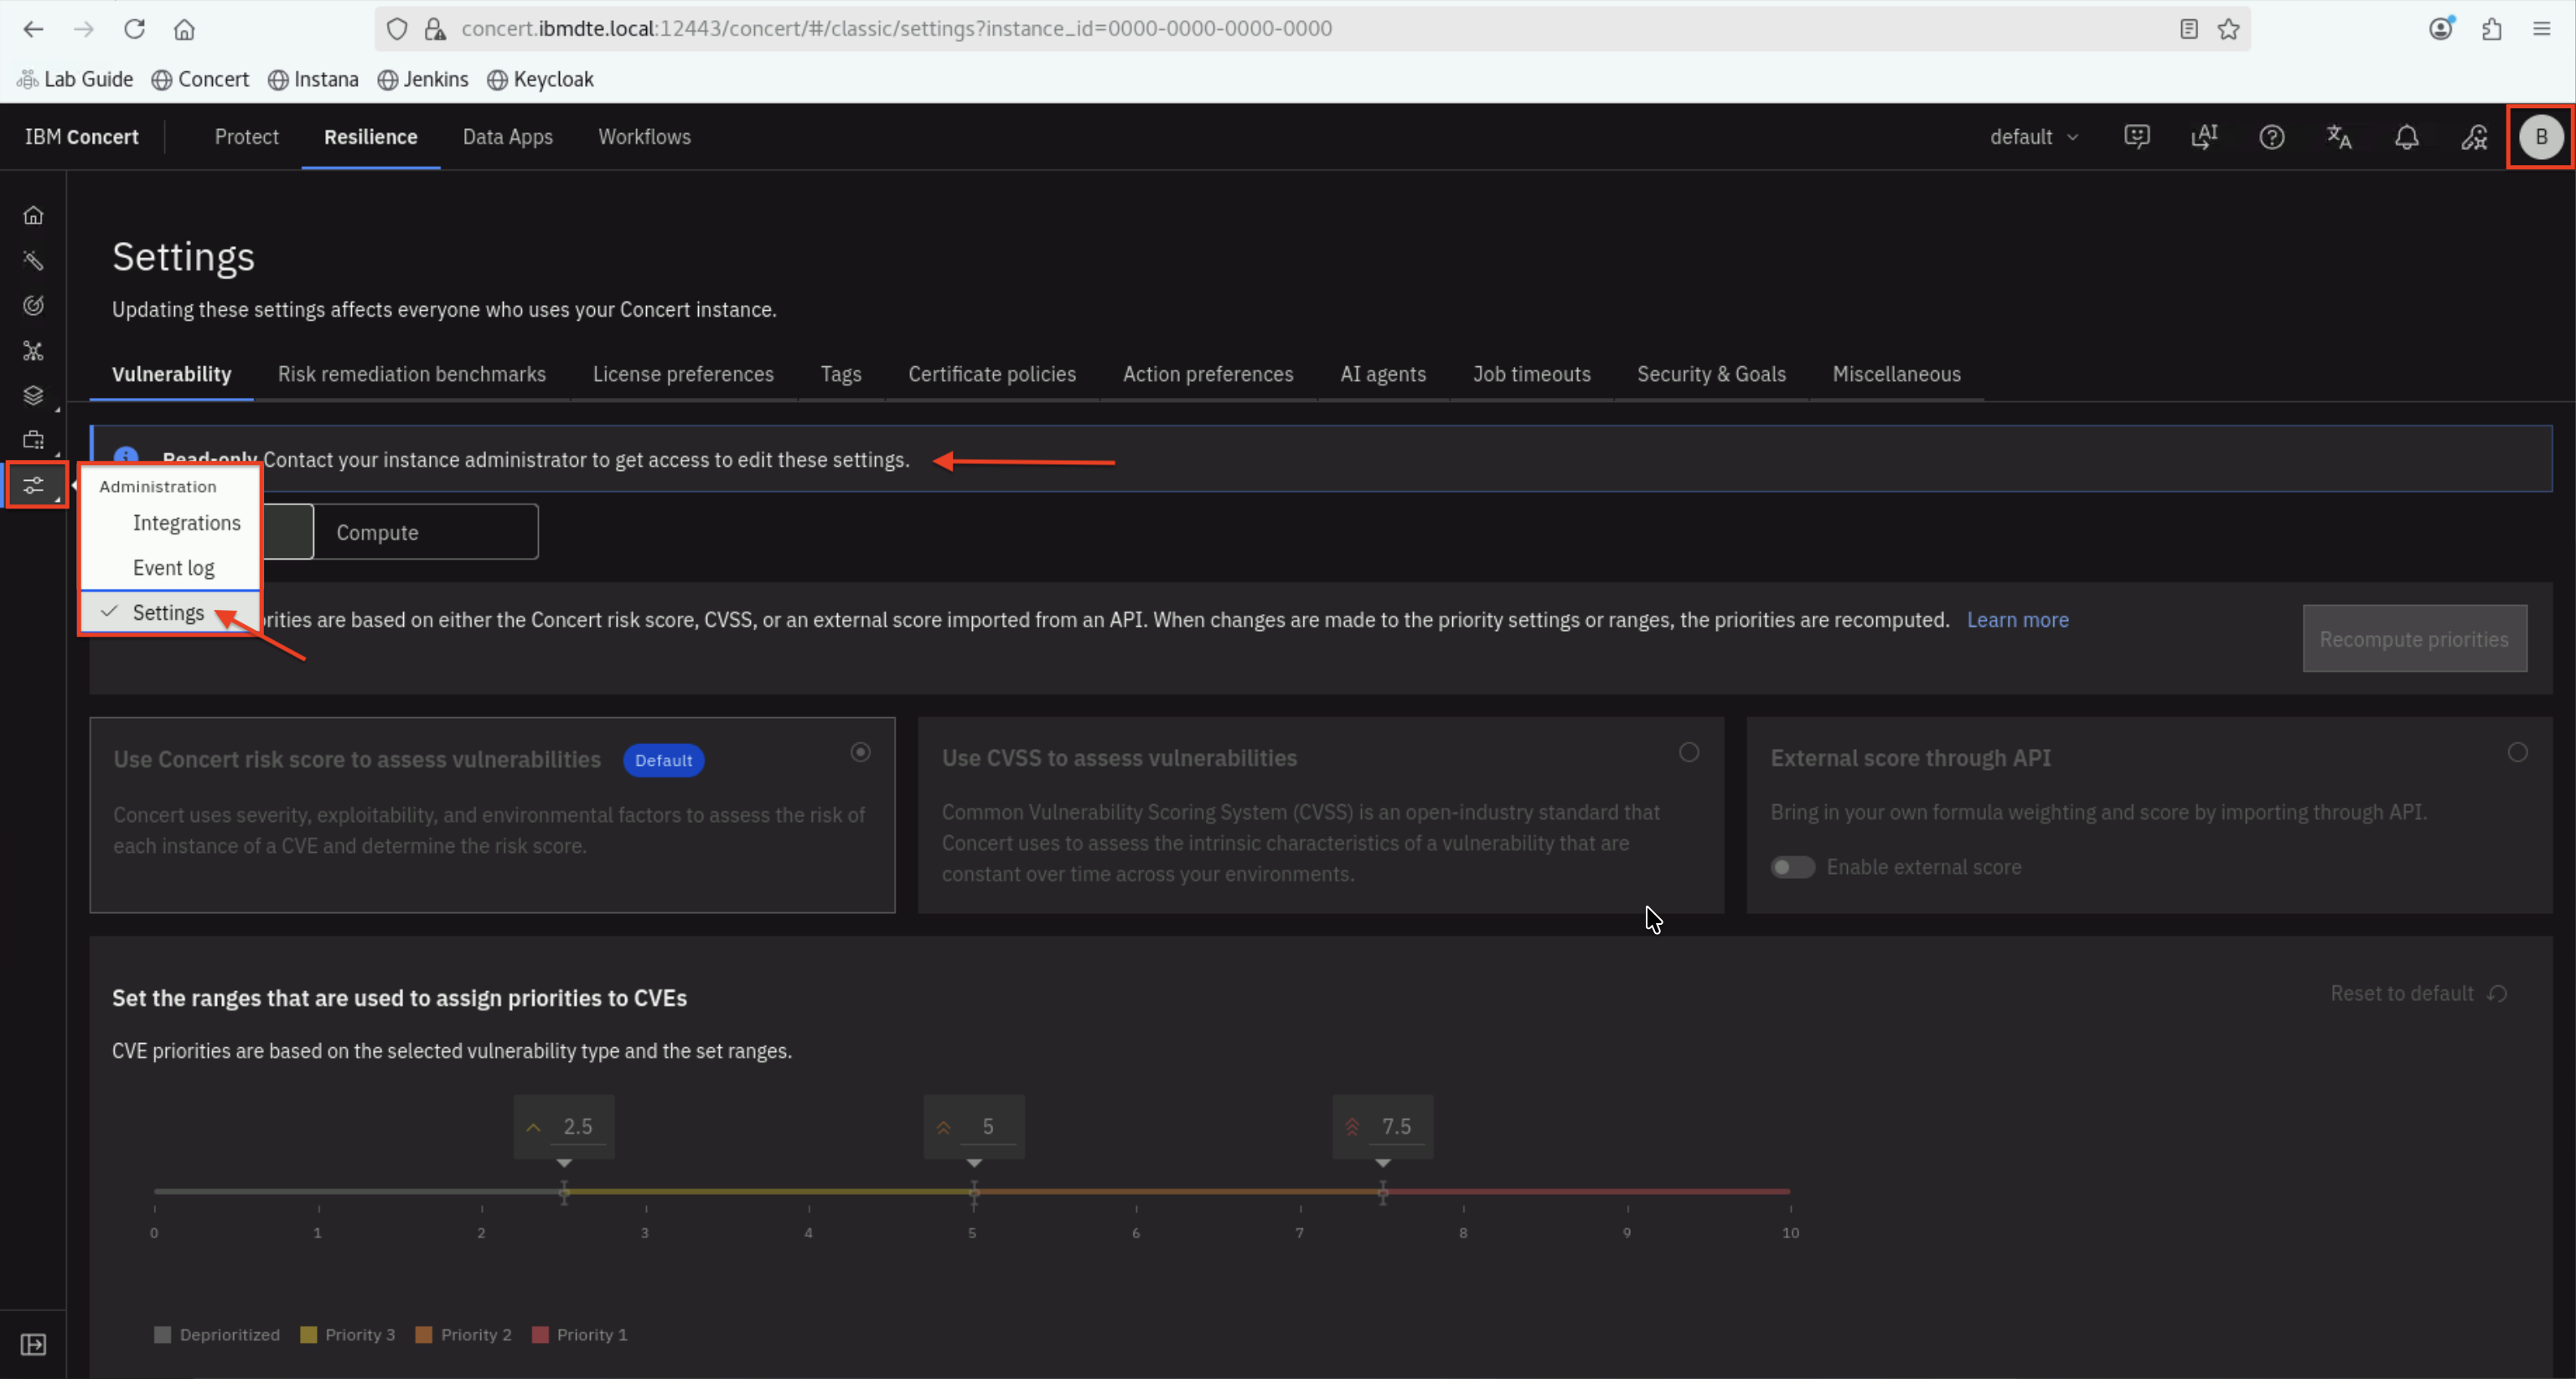Viewport: 2576px width, 1379px height.
Task: Click the Reset to default icon
Action: (2498, 993)
